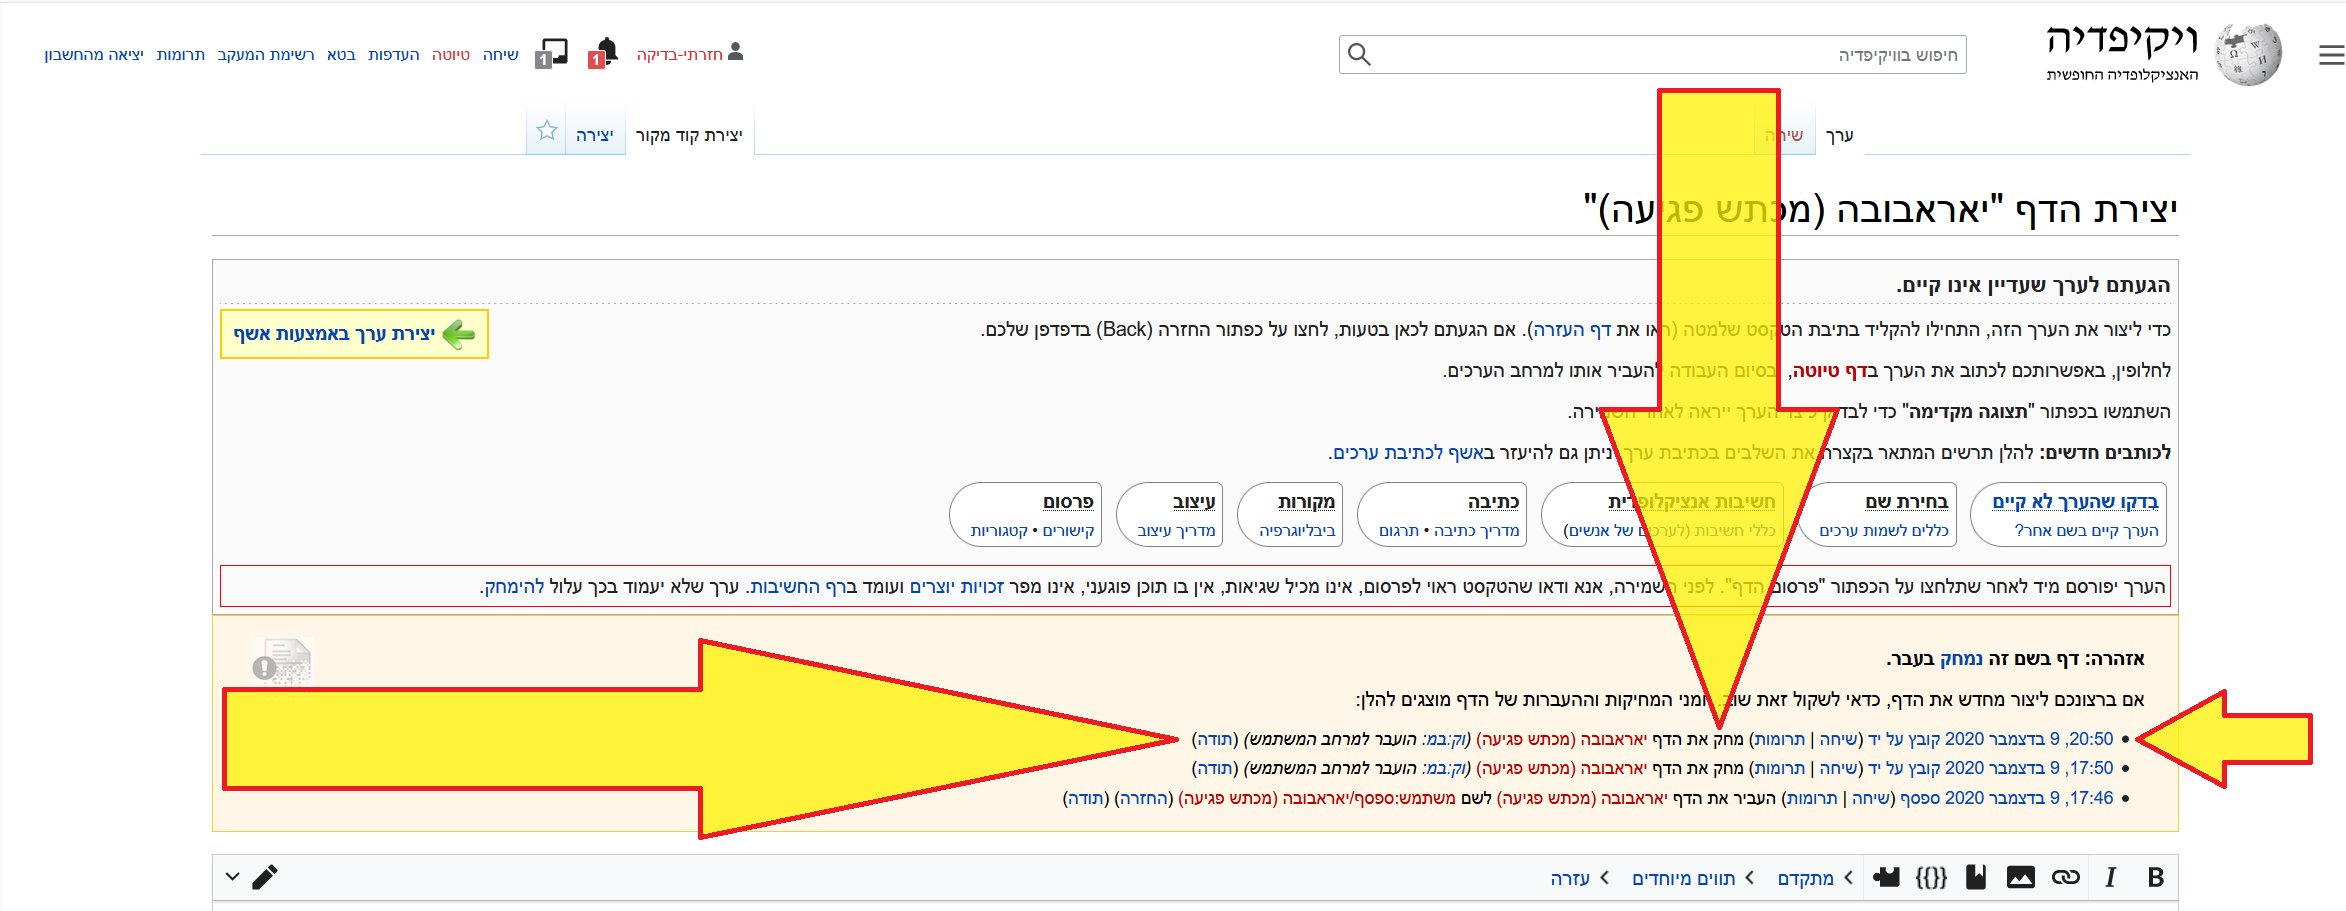The image size is (2346, 911).
Task: Click the Wikipedia globe logo
Action: [2248, 54]
